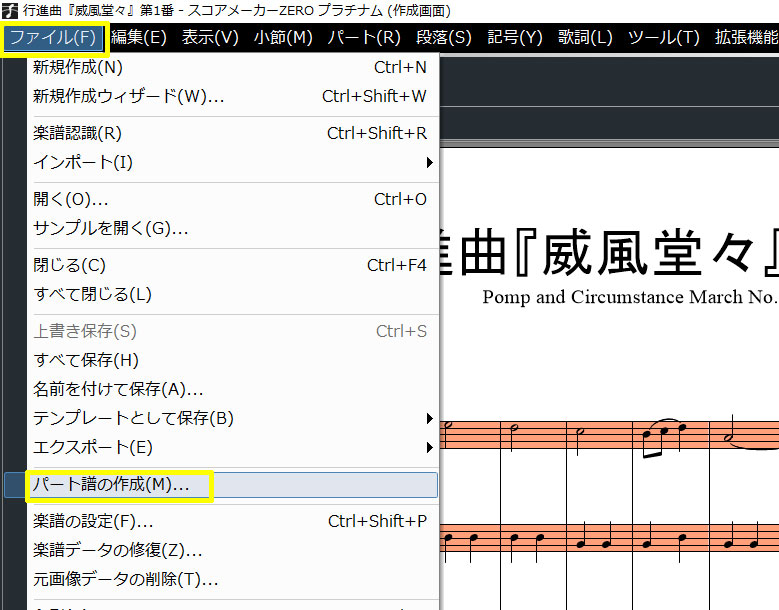Open the パート(R) menu

(x=364, y=38)
